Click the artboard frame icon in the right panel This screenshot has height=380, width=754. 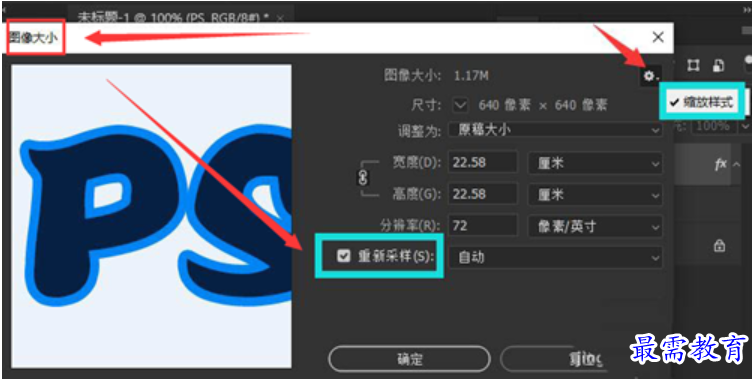click(693, 66)
